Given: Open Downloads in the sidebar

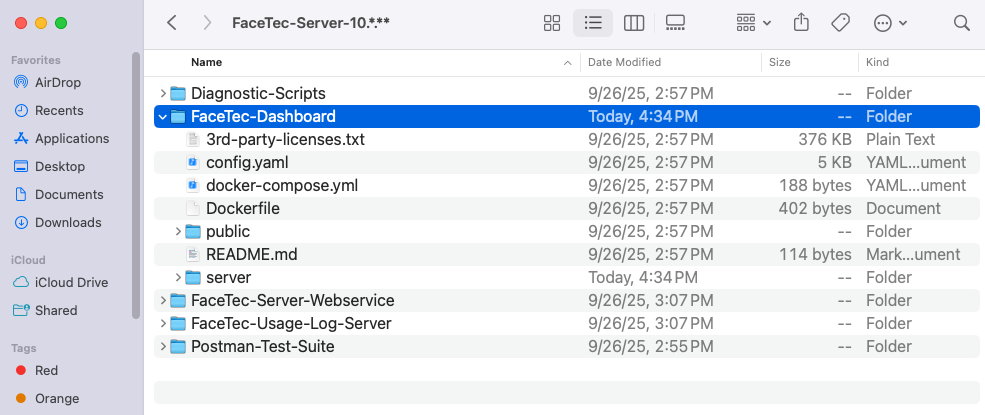Looking at the screenshot, I should click(x=67, y=222).
